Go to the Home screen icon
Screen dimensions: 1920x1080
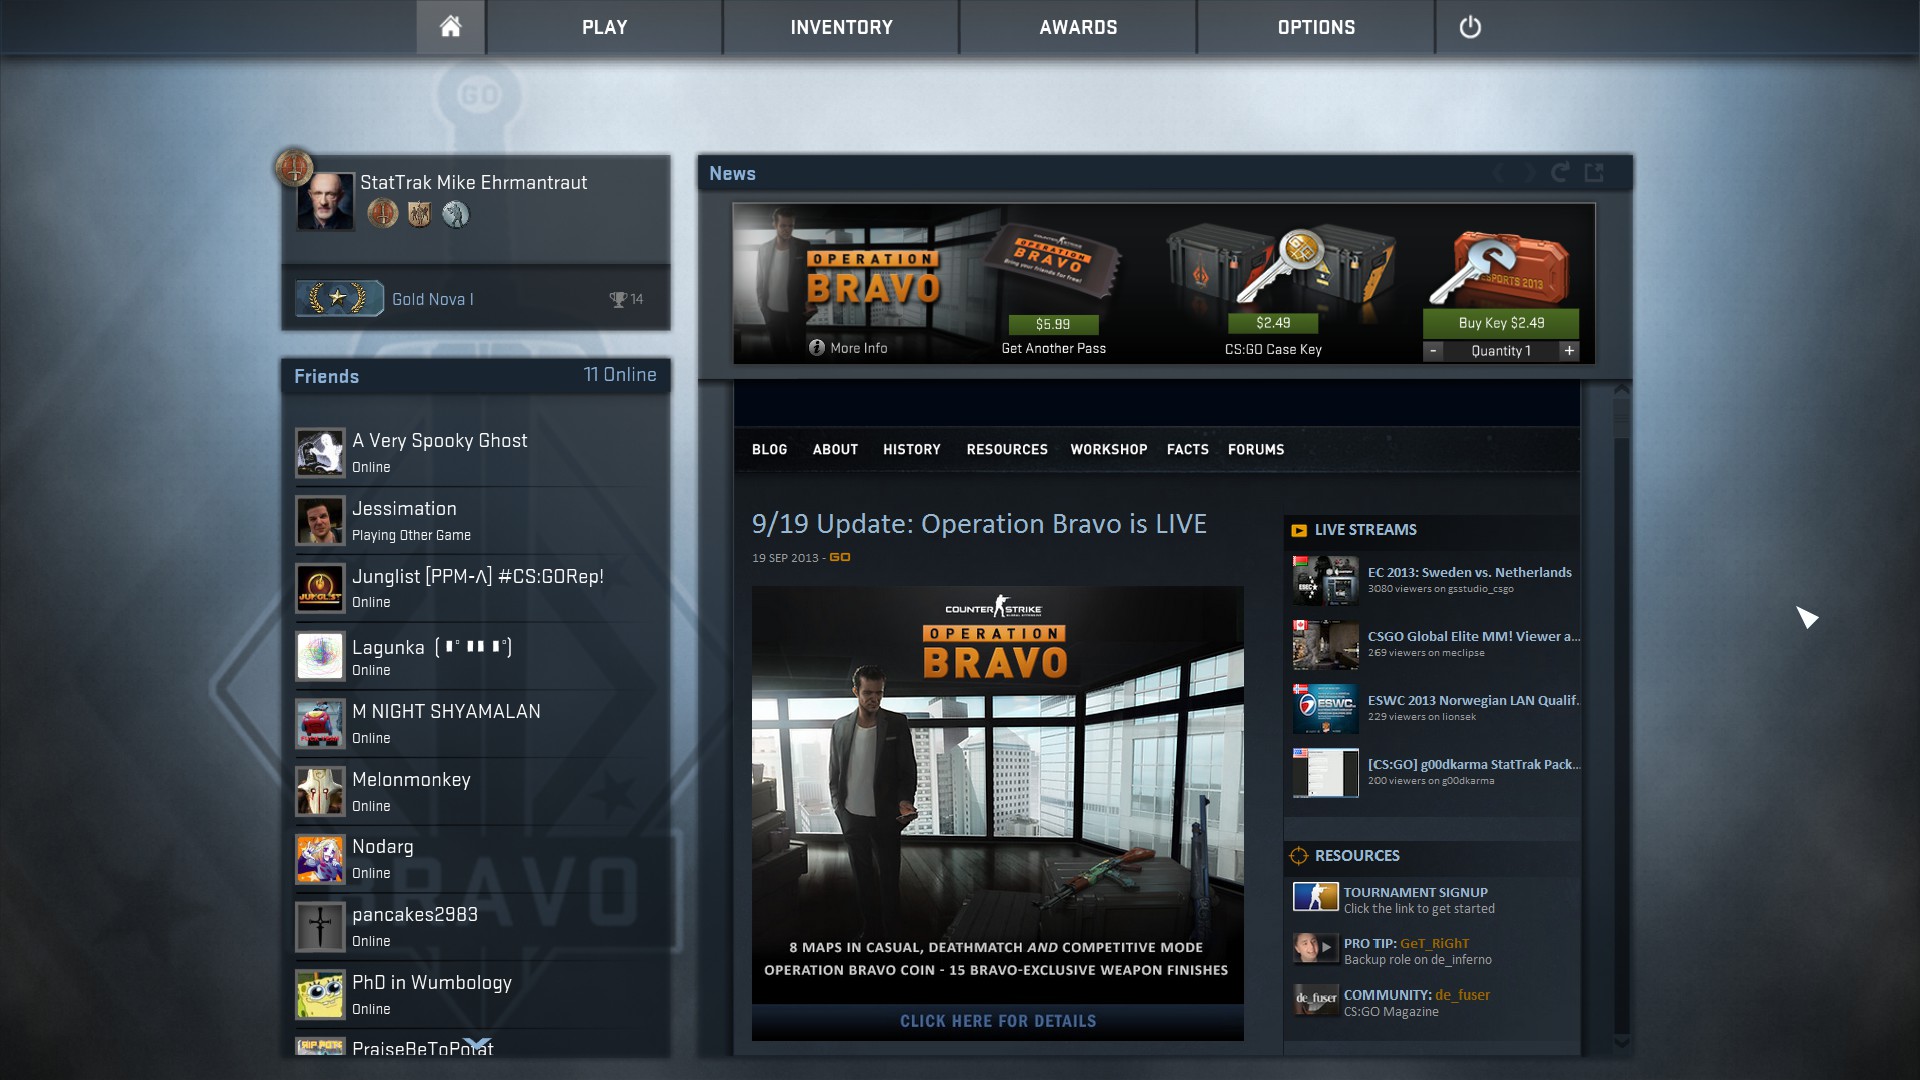(450, 27)
